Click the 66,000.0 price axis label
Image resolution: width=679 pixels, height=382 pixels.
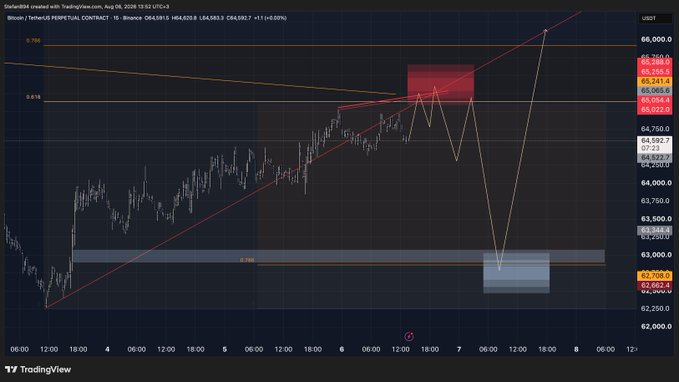click(656, 39)
